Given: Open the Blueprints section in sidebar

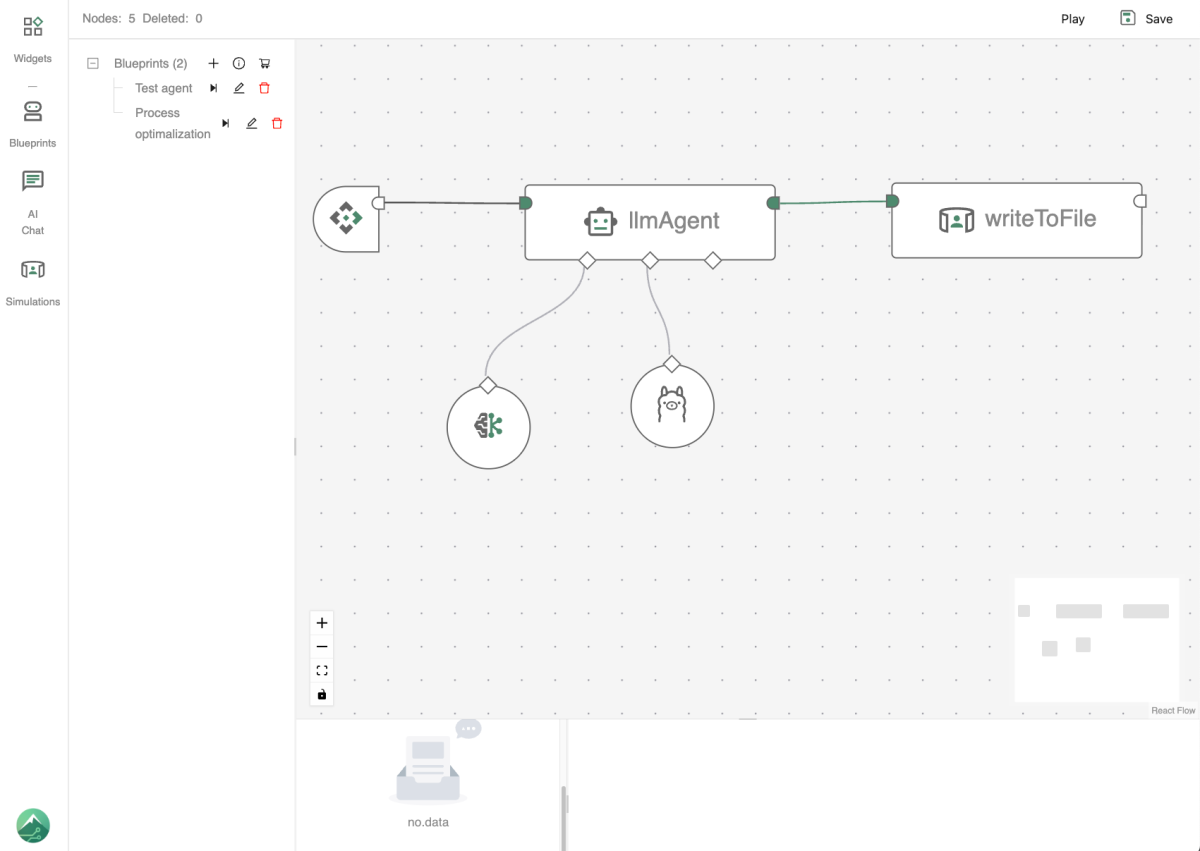Looking at the screenshot, I should [33, 123].
